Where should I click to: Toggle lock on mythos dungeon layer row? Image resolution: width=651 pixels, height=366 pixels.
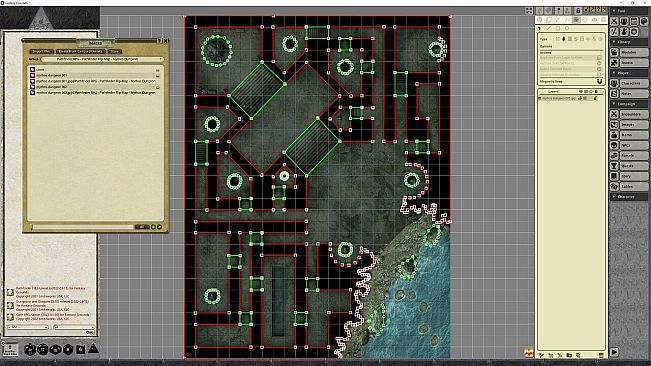pyautogui.click(x=595, y=98)
